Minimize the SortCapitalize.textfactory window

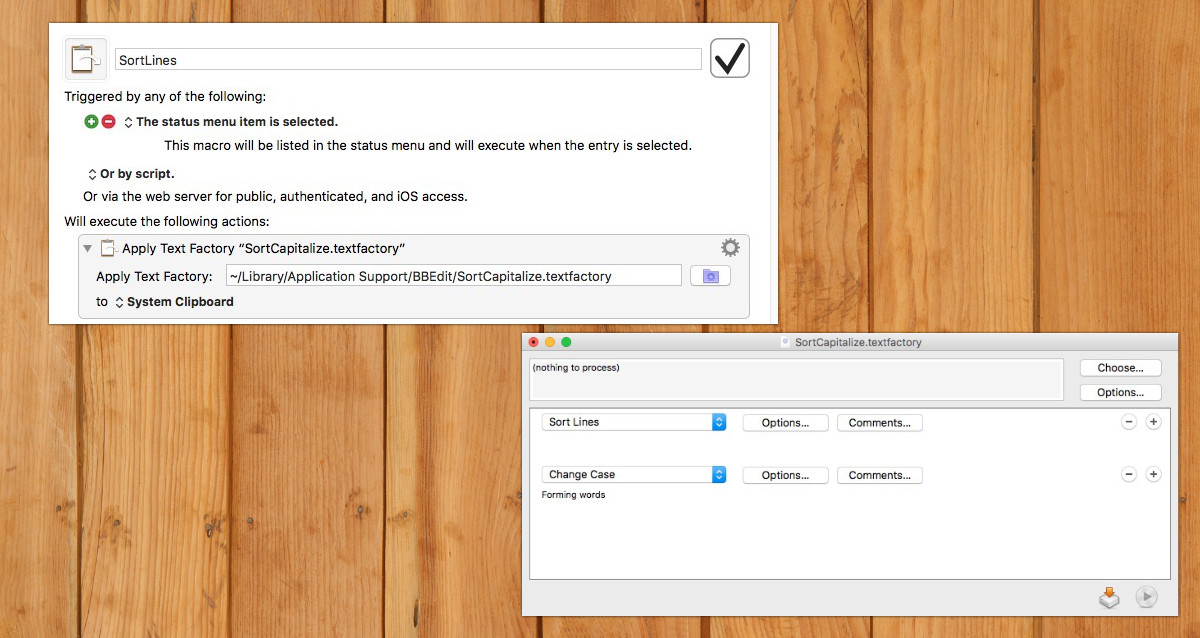pos(550,342)
